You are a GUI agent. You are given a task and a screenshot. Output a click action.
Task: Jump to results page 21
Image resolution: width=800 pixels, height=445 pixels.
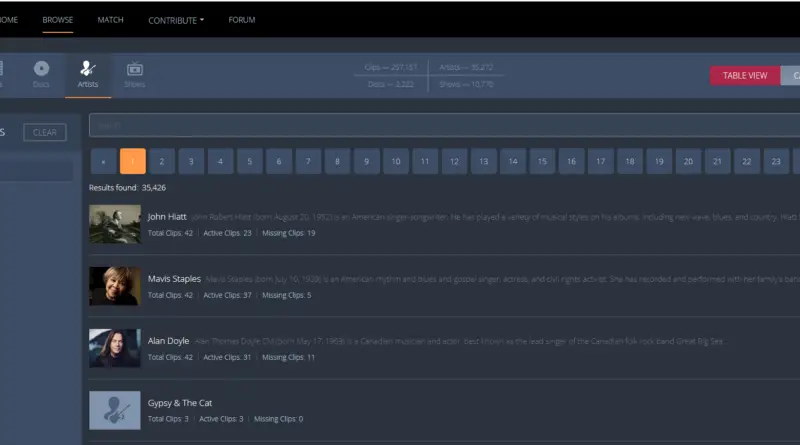point(717,161)
